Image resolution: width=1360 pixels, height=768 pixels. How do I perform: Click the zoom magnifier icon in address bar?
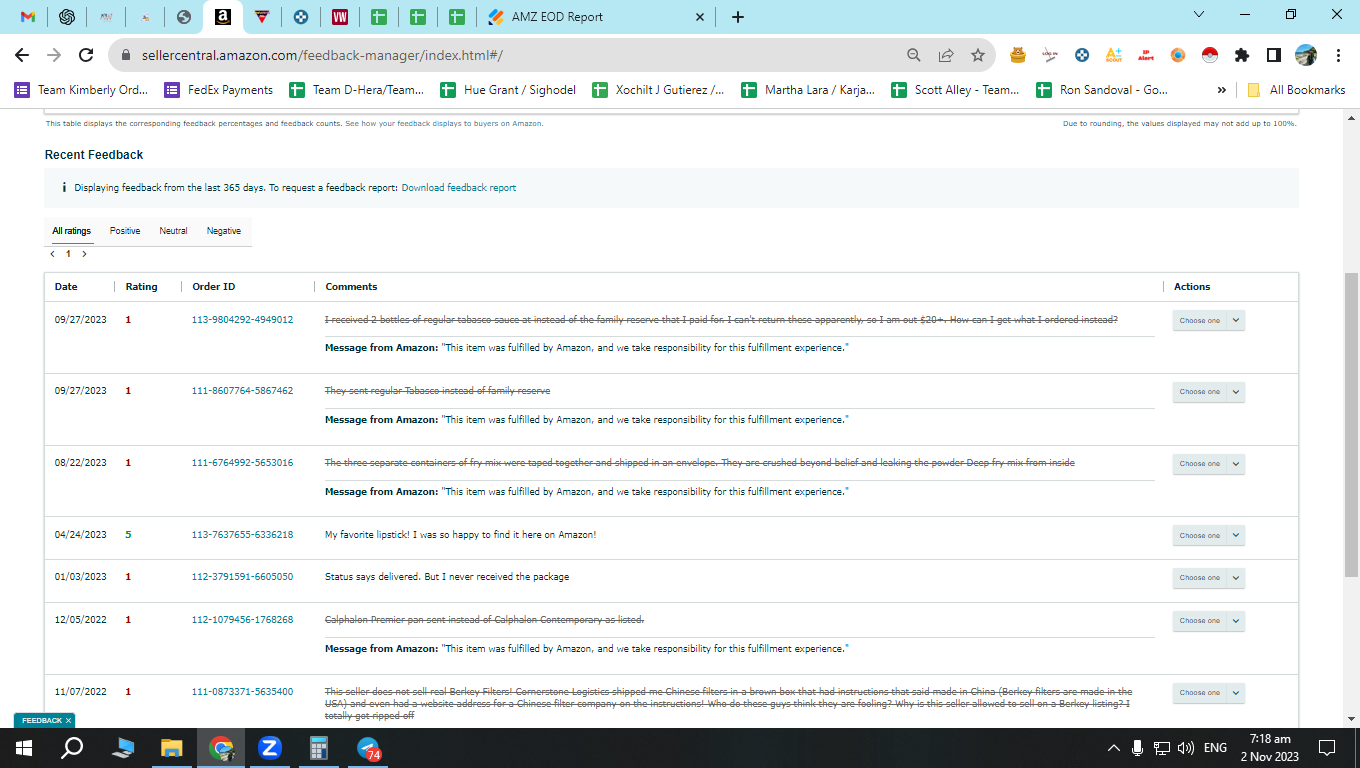tap(914, 55)
